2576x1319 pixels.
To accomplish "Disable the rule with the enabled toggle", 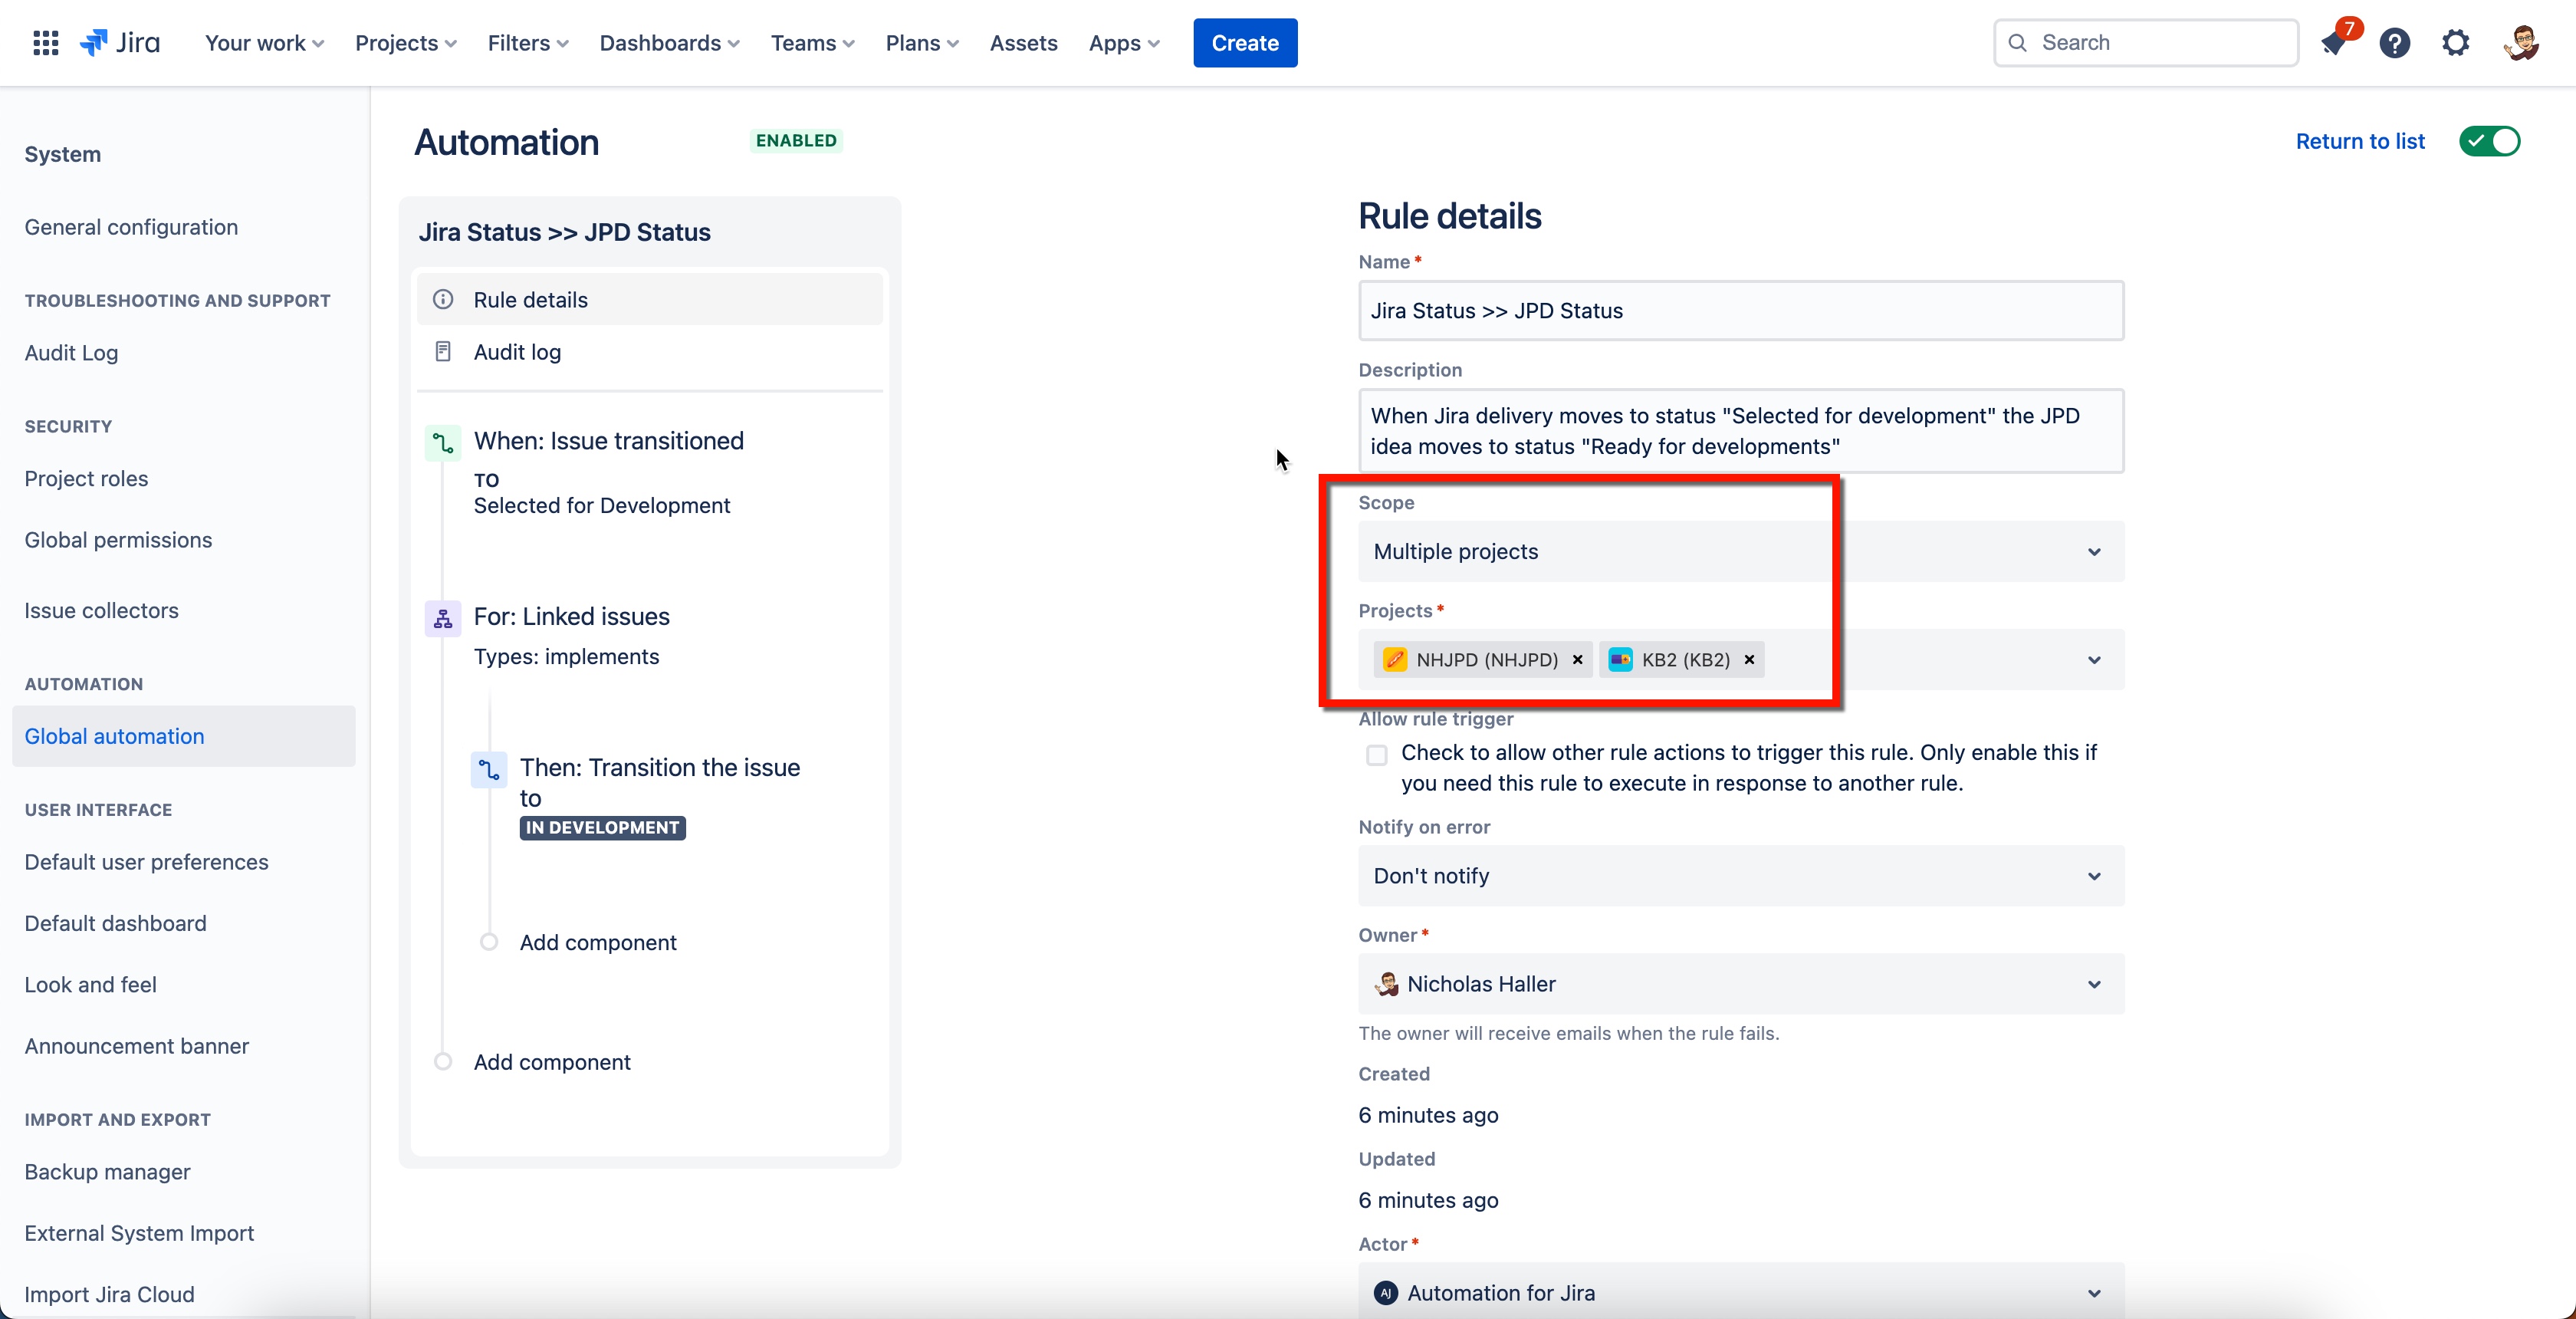I will (2489, 141).
